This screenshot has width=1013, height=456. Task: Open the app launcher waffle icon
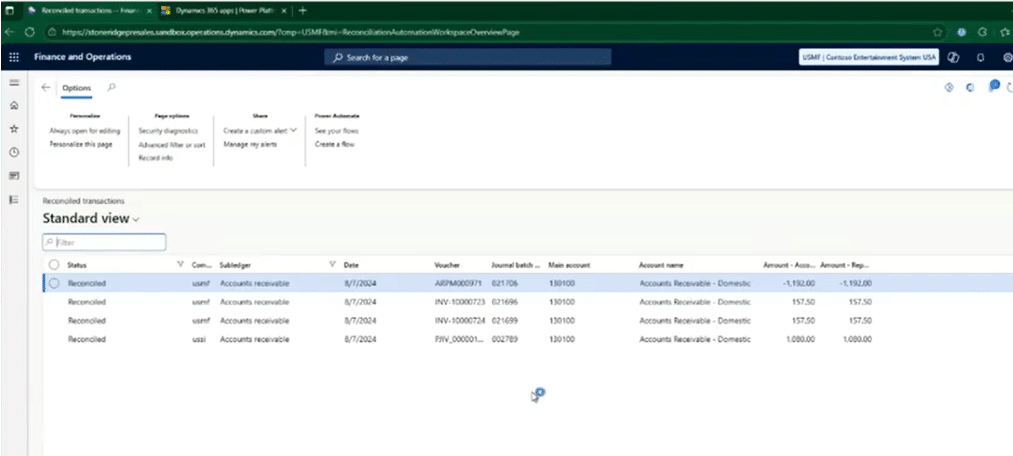click(x=14, y=57)
